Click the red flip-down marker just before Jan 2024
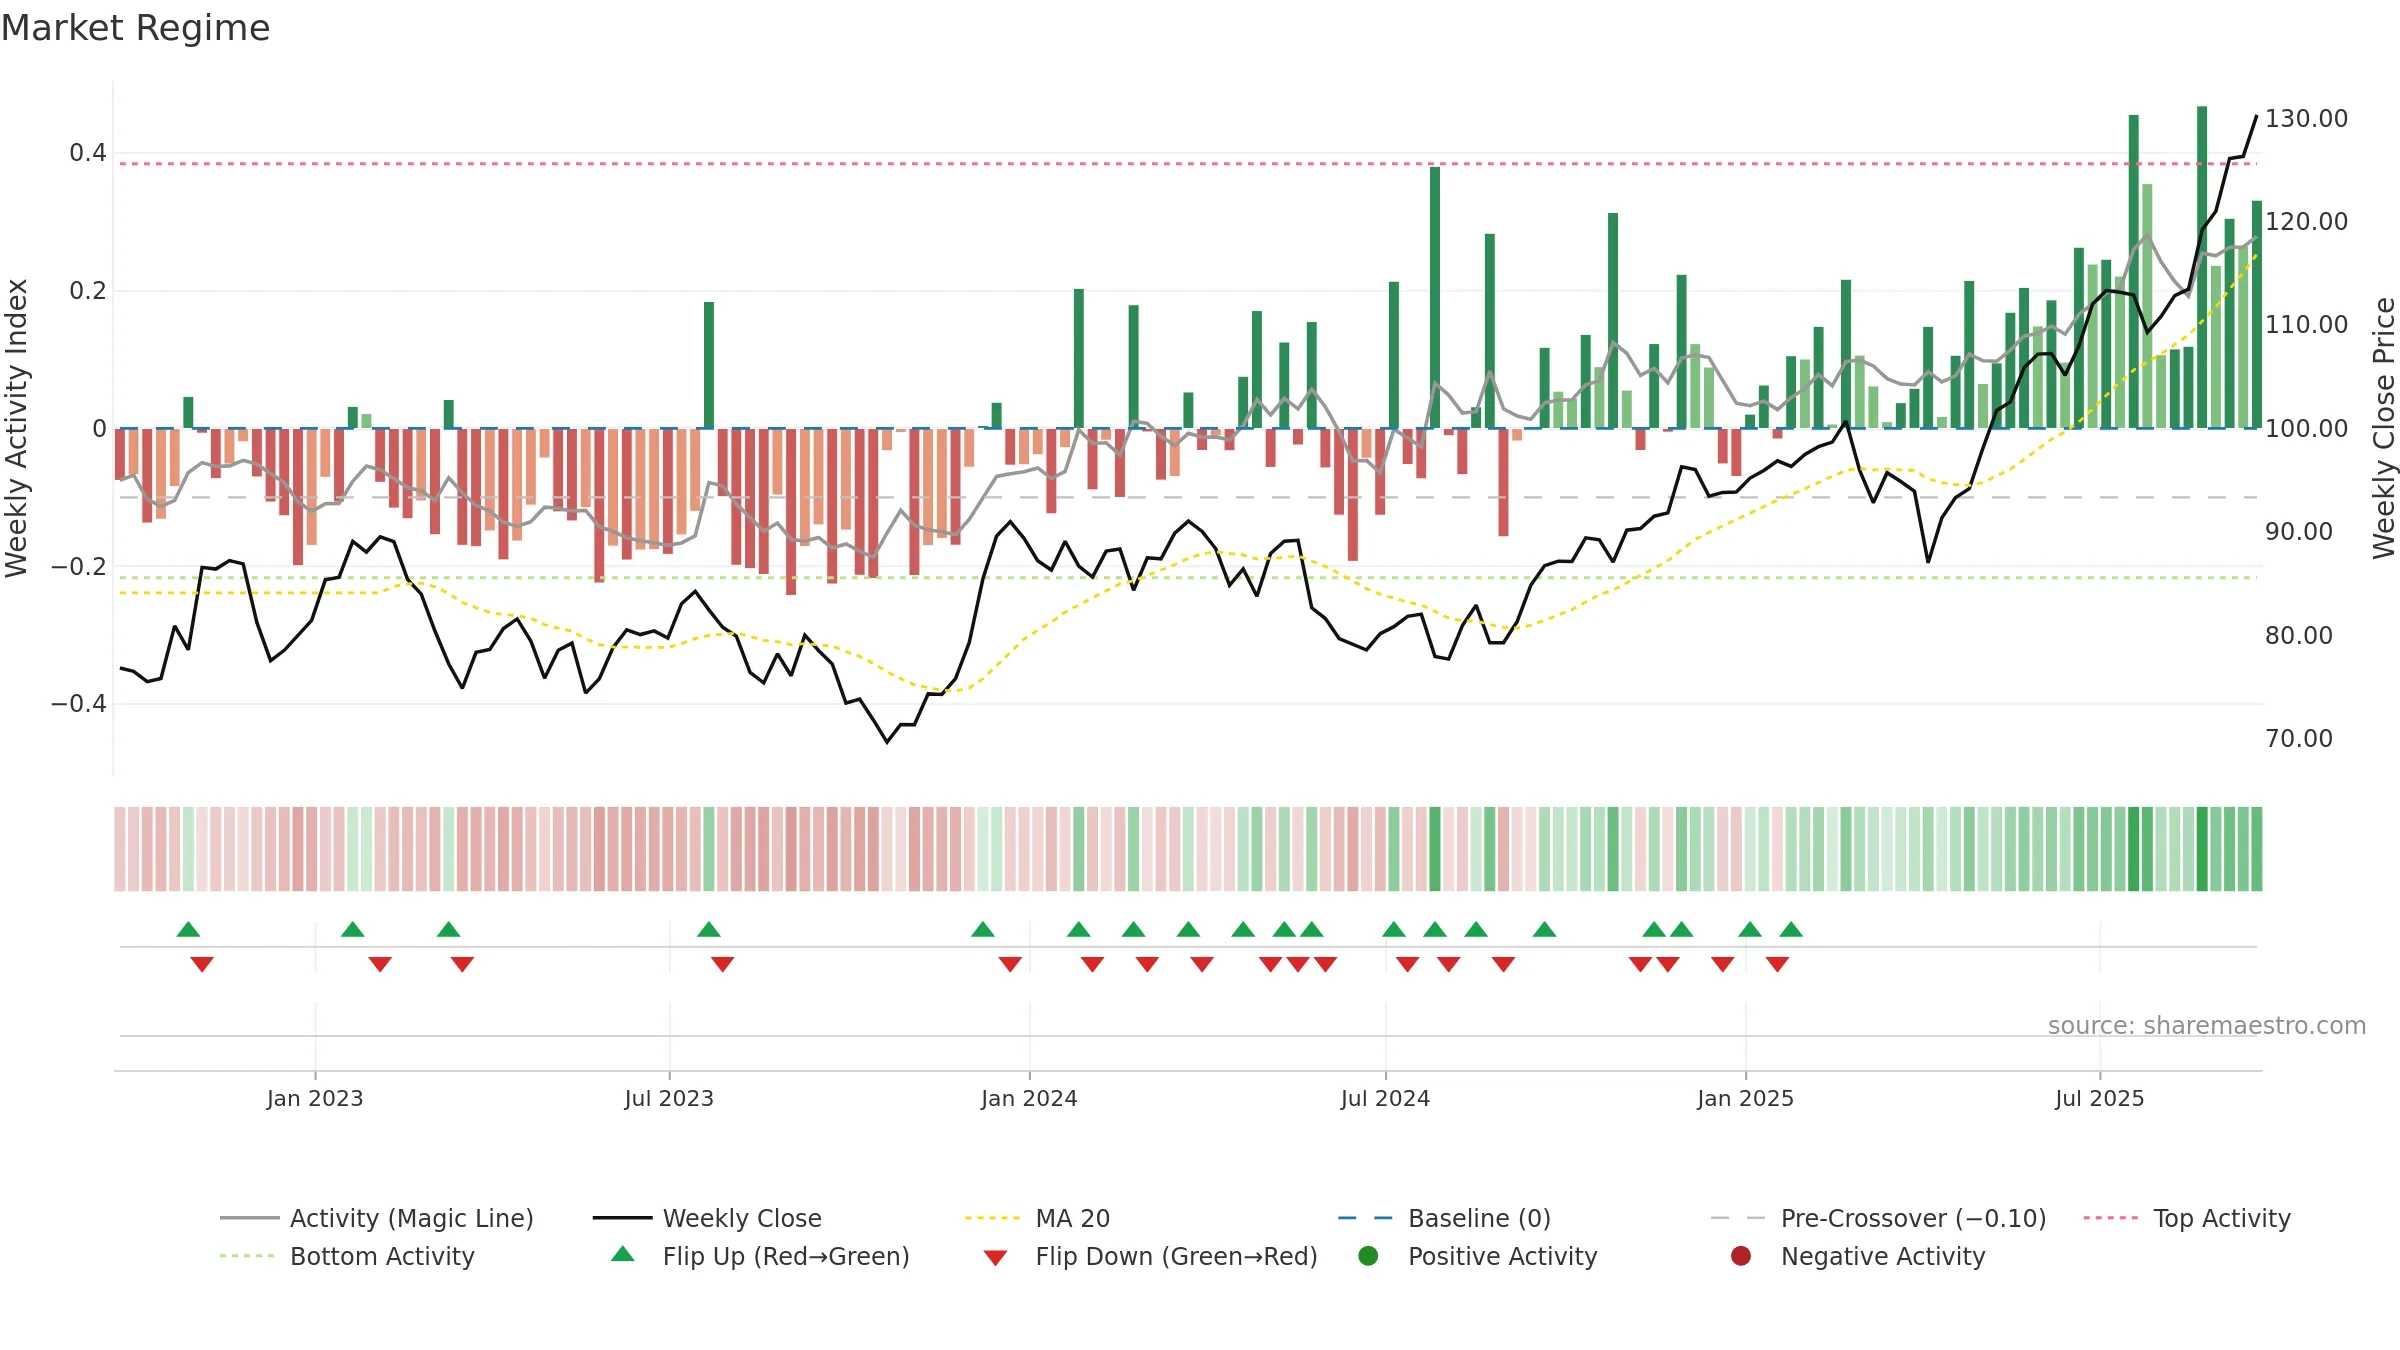 [x=1010, y=964]
